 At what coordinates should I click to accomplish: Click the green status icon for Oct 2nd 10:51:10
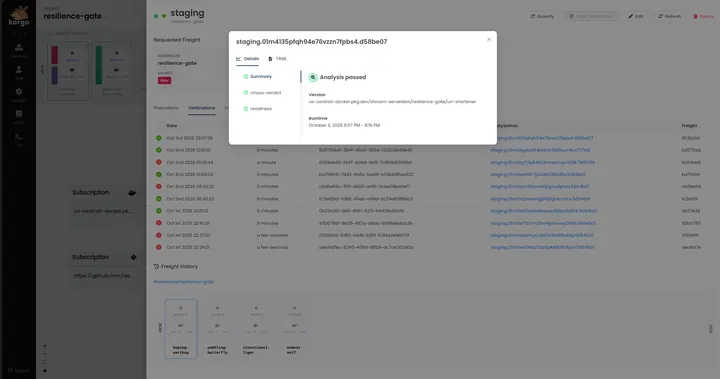158,150
